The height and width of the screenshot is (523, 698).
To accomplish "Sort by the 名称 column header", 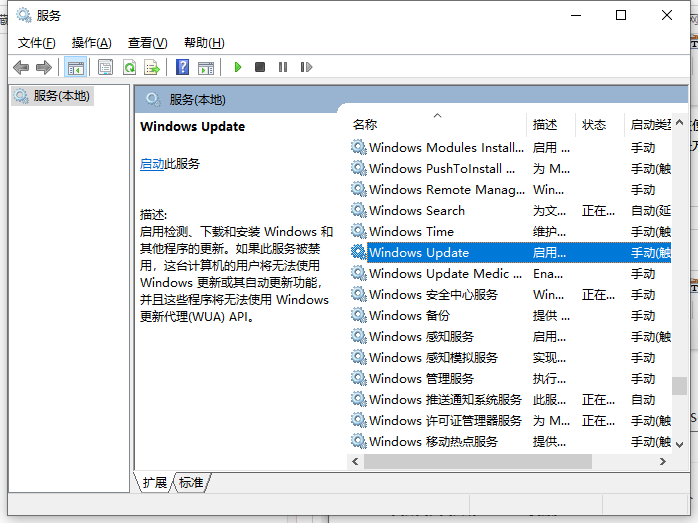I will (365, 125).
